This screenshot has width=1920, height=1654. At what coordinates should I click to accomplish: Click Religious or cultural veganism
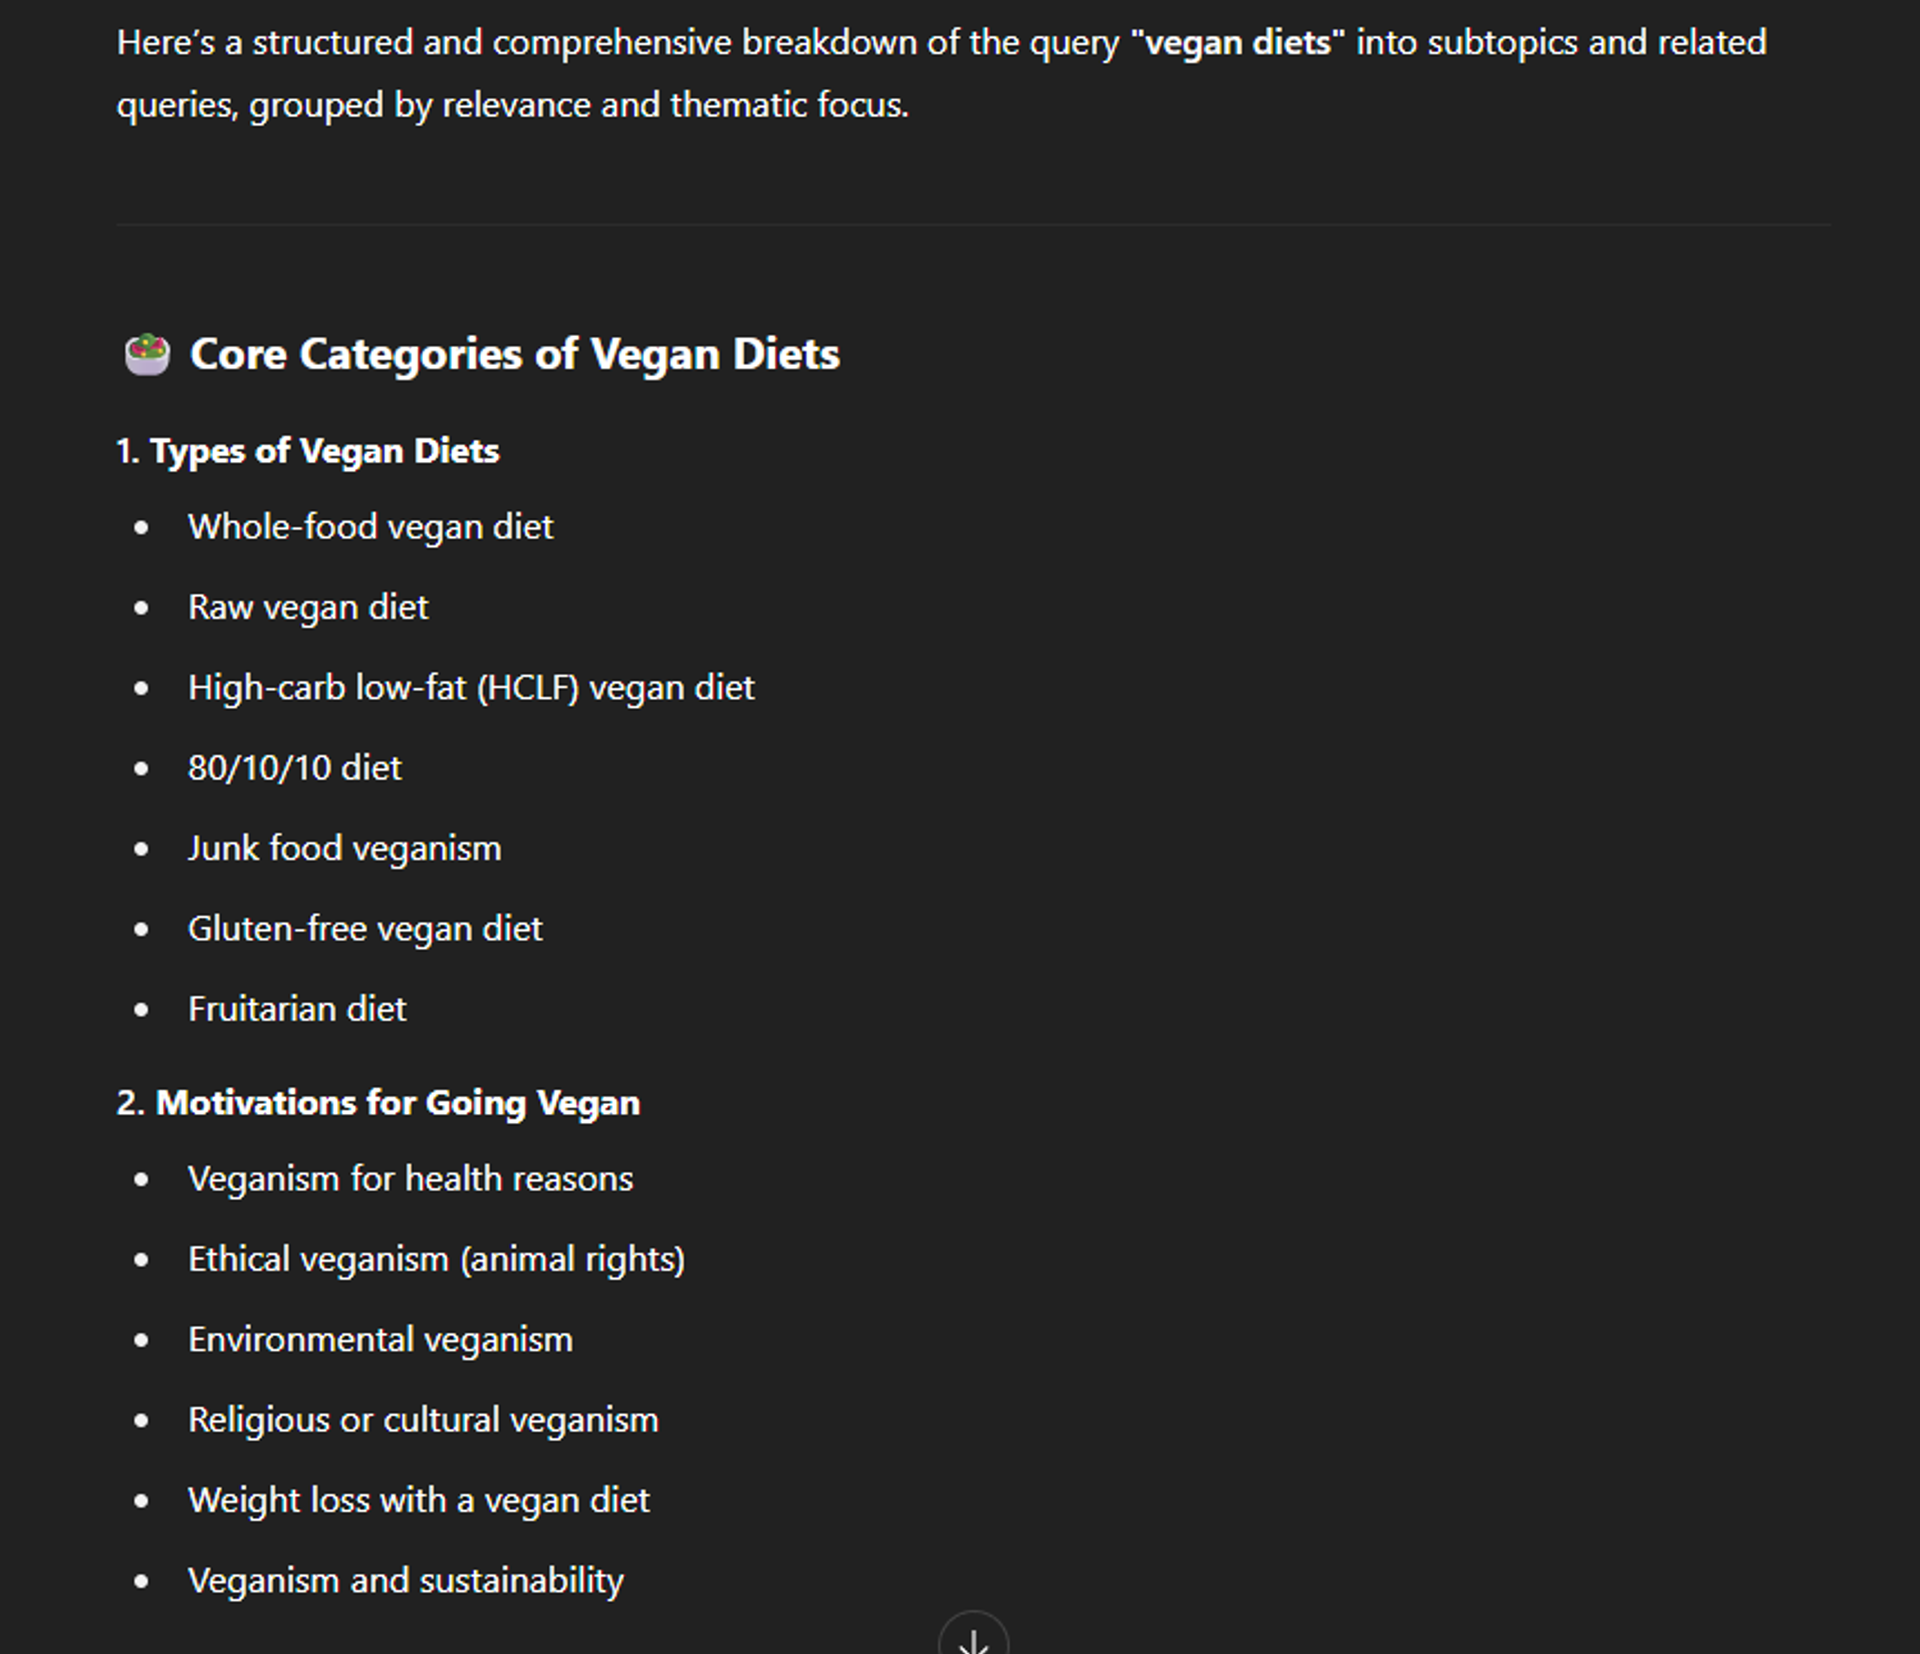(x=423, y=1420)
